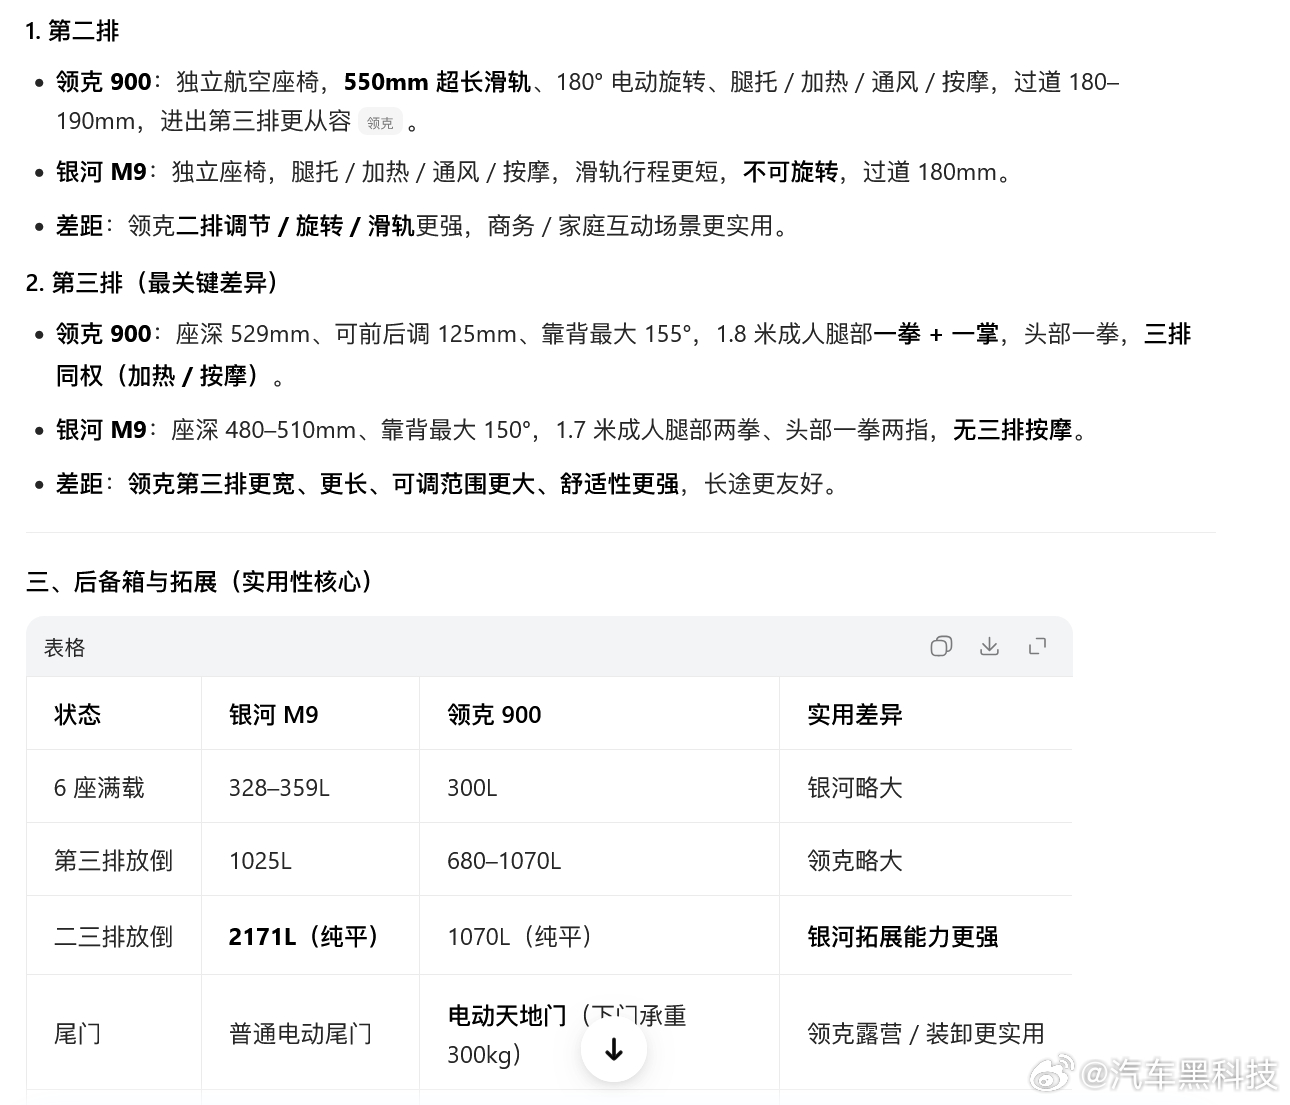This screenshot has width=1290, height=1105.
Task: Select the 电动天地门 cell text
Action: coord(507,1015)
